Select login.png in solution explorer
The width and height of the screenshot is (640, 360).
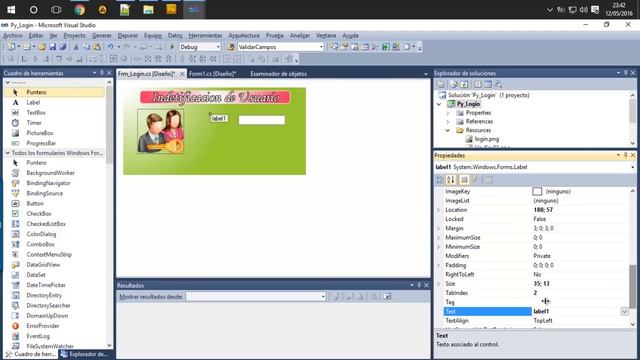(487, 139)
